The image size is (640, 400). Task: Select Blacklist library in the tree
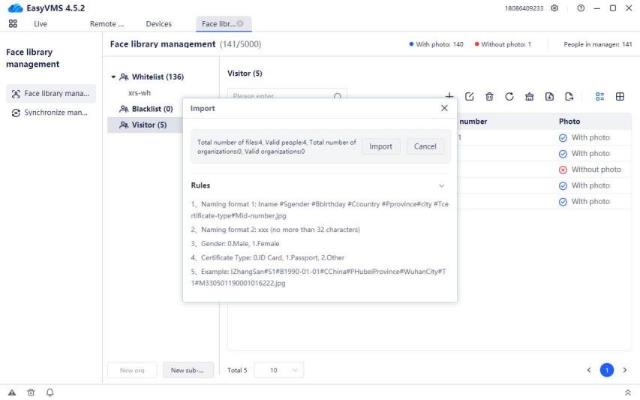(152, 109)
